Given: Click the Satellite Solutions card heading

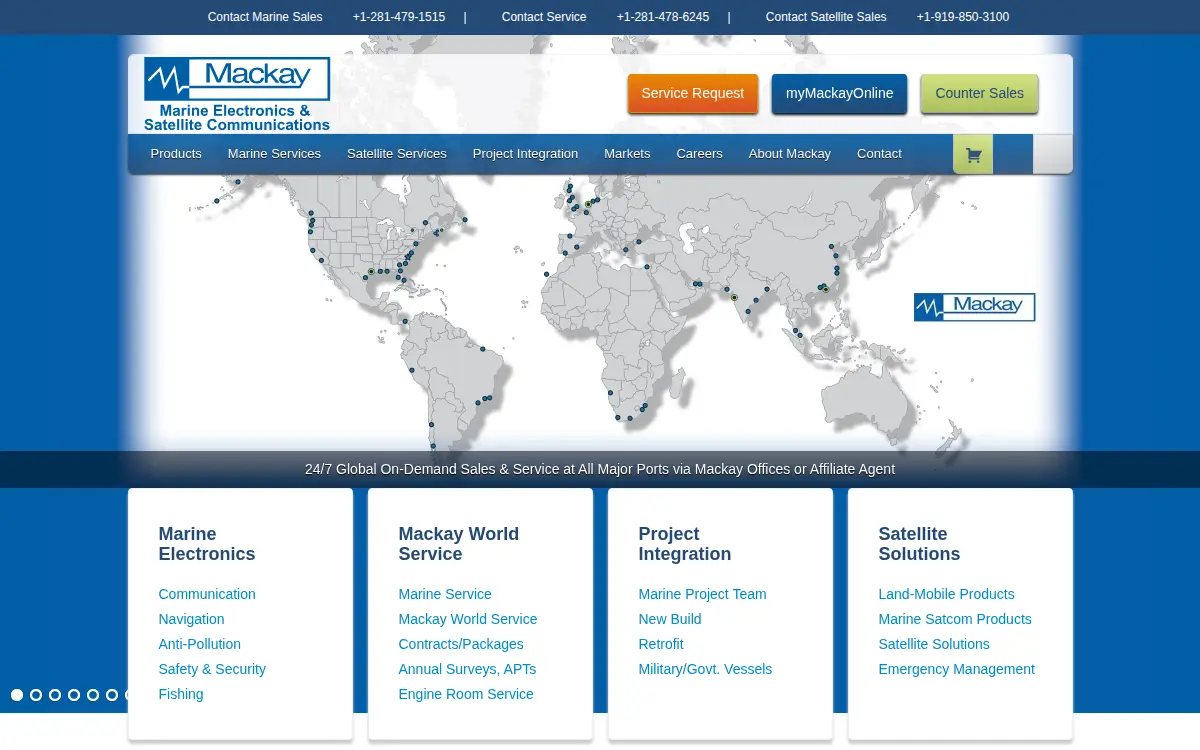Looking at the screenshot, I should pyautogui.click(x=919, y=544).
